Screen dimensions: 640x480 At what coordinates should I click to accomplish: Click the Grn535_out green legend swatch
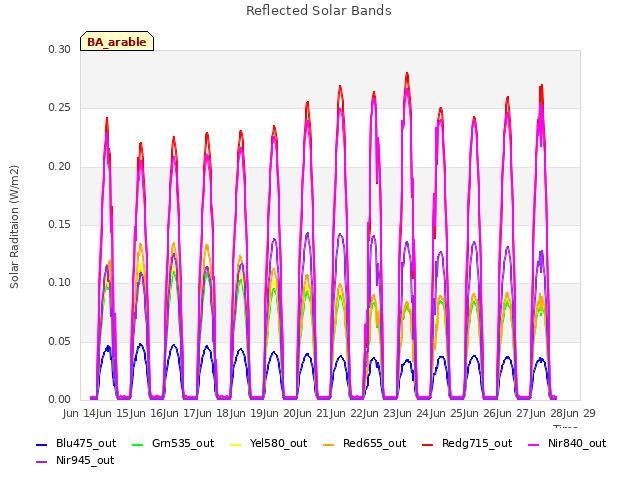pos(138,444)
